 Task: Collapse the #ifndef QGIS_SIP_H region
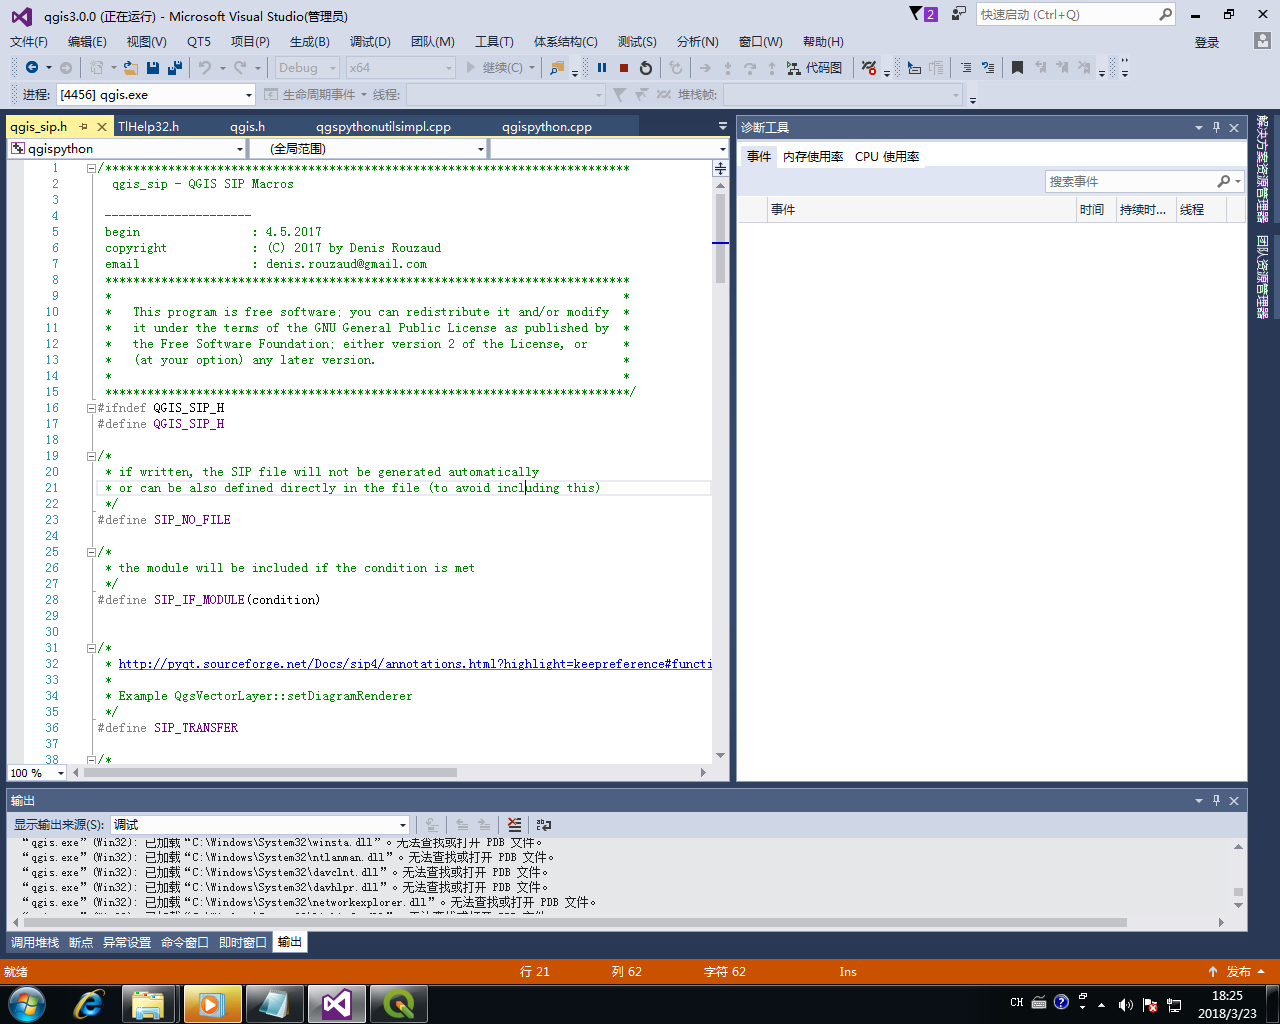tap(91, 408)
